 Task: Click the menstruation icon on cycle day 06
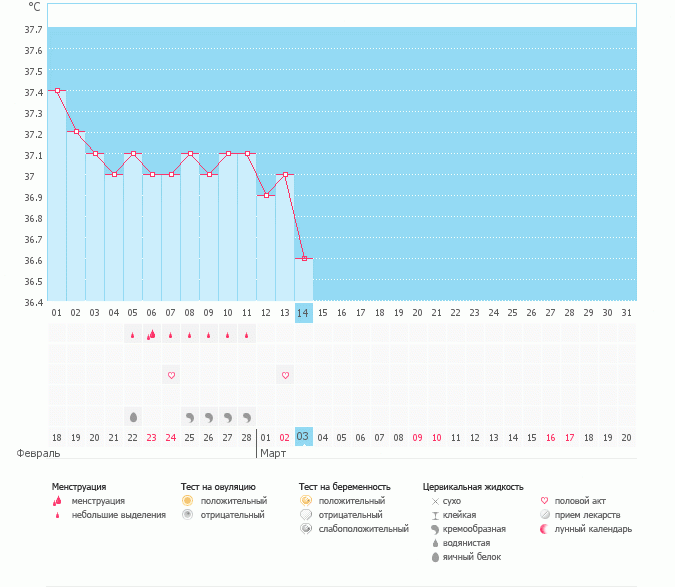[x=152, y=335]
